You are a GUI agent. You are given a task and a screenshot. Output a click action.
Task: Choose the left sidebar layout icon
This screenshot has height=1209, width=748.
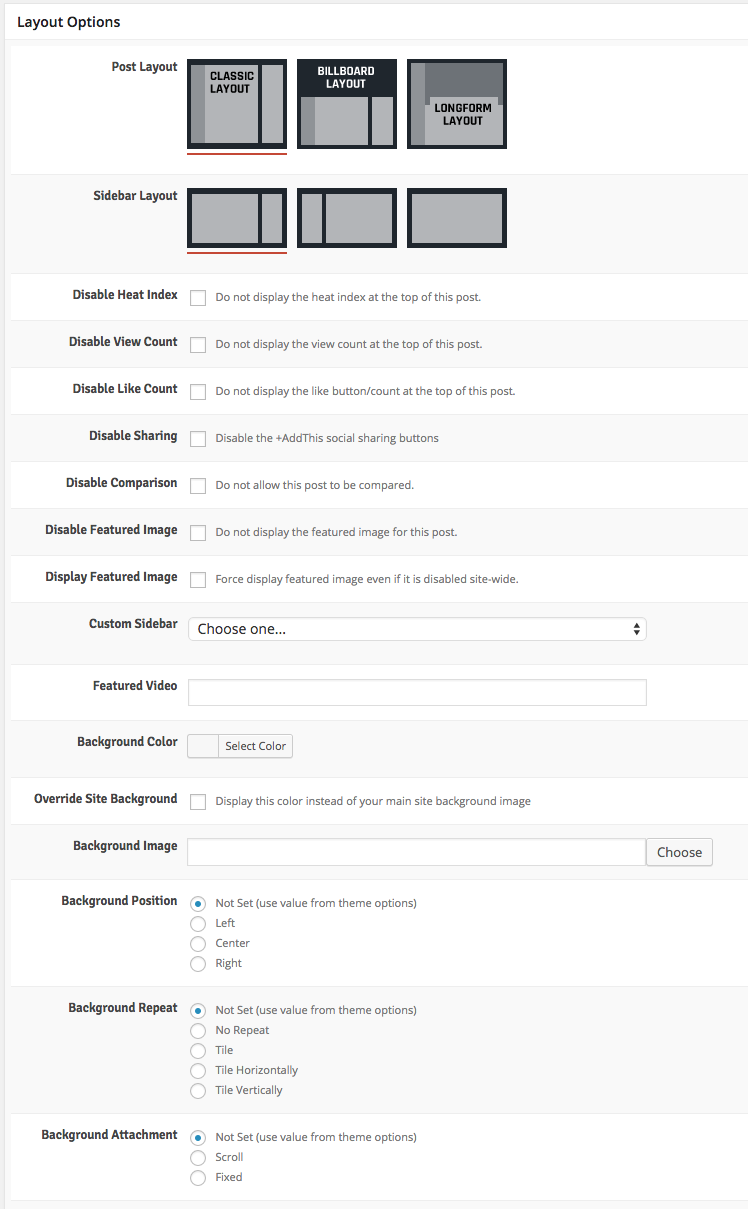tap(347, 218)
